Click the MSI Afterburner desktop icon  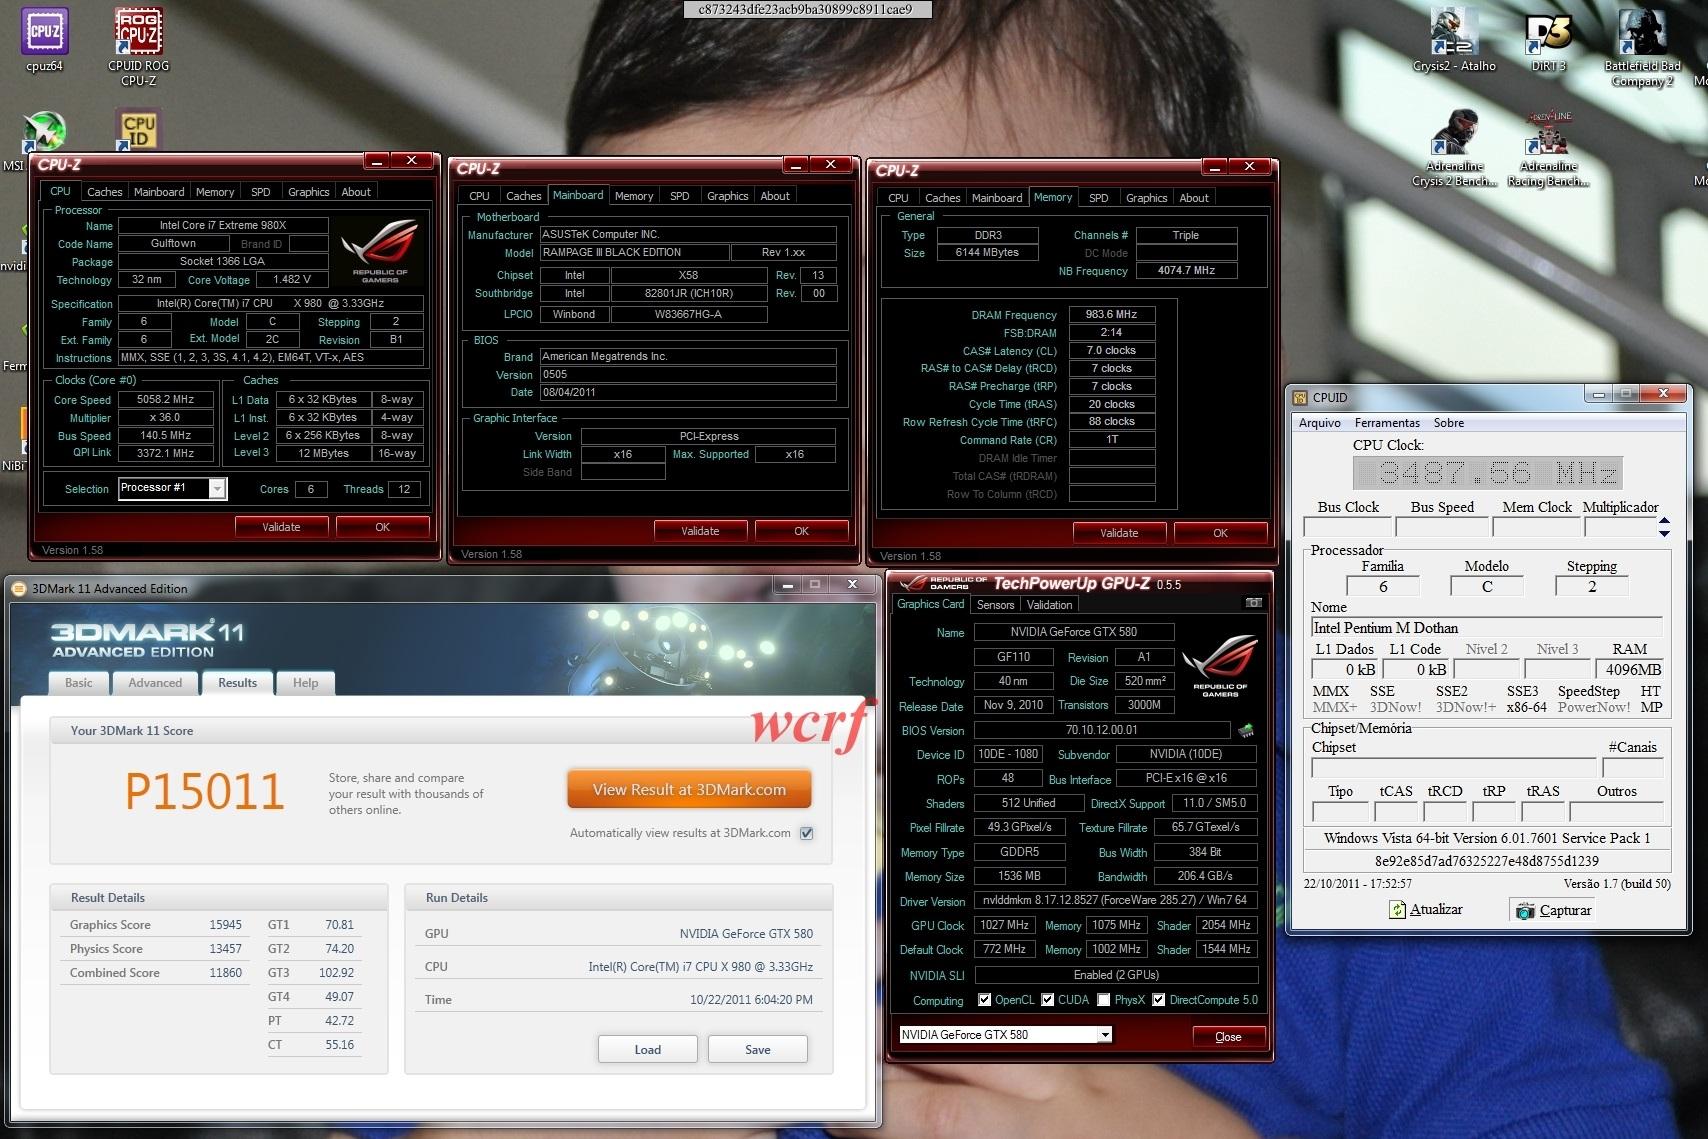(x=43, y=132)
